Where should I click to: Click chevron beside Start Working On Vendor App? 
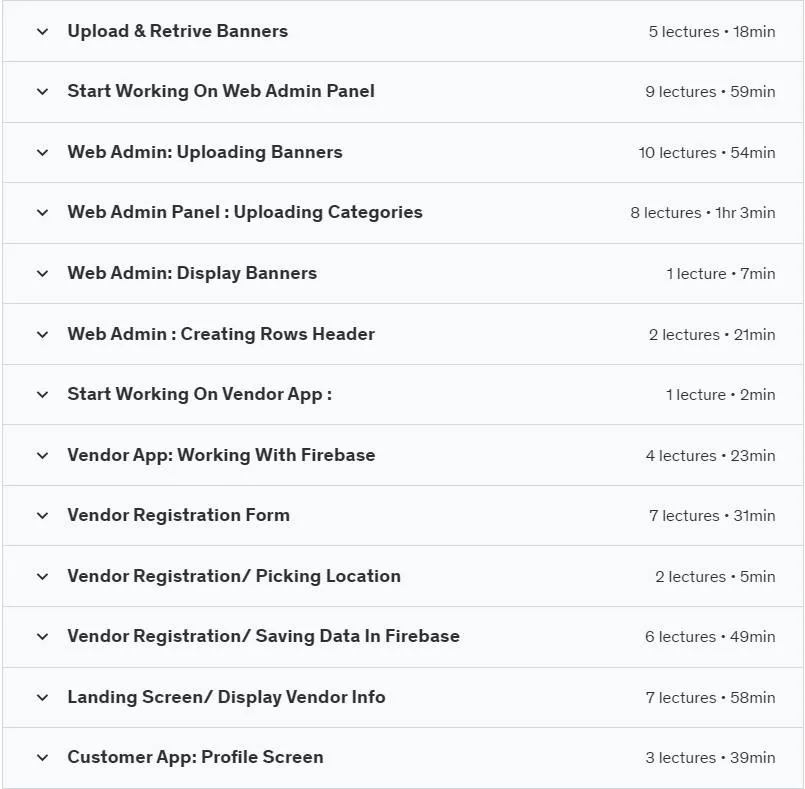[43, 395]
